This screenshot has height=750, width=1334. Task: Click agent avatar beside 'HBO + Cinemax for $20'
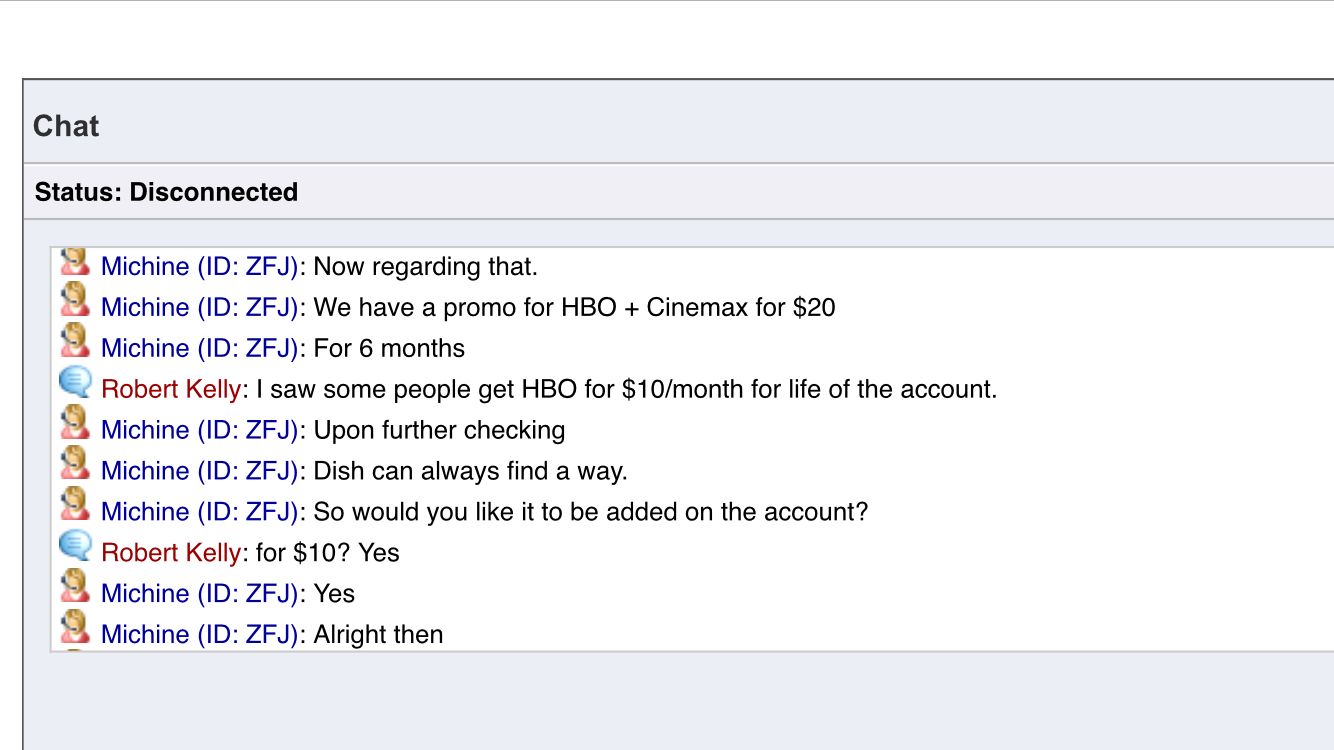click(75, 301)
